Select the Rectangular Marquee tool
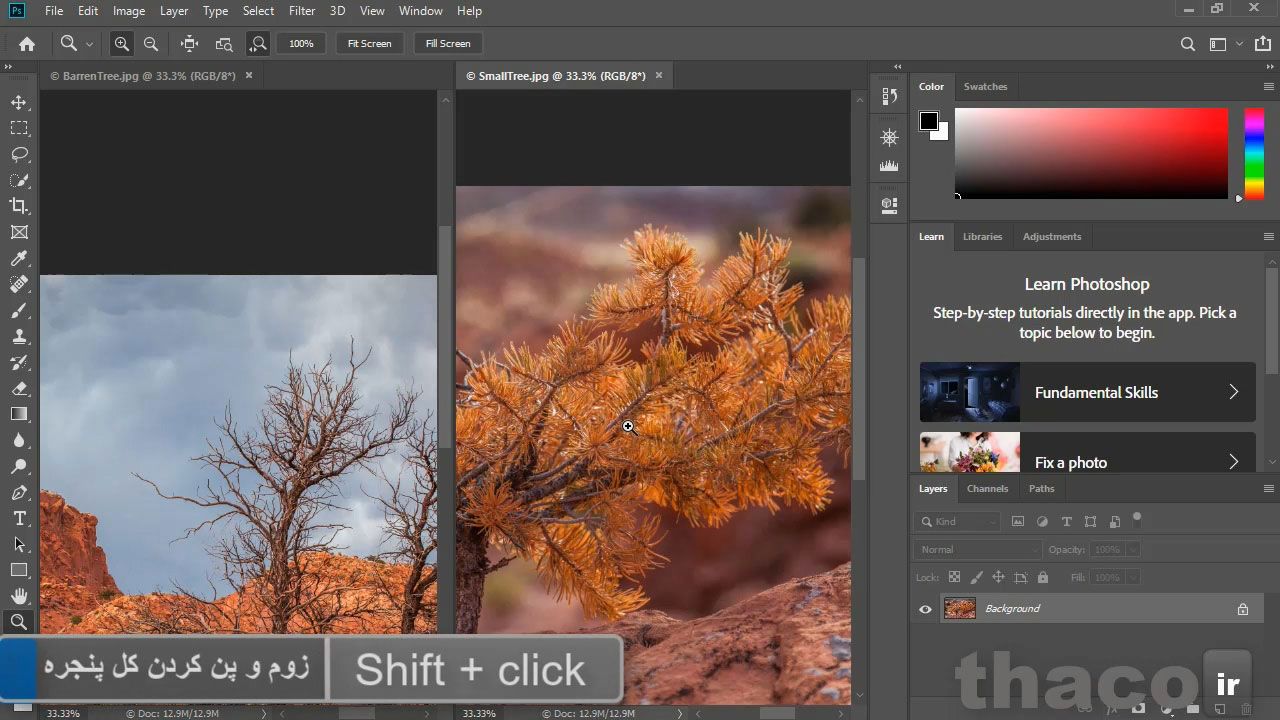1280x720 pixels. (x=19, y=128)
